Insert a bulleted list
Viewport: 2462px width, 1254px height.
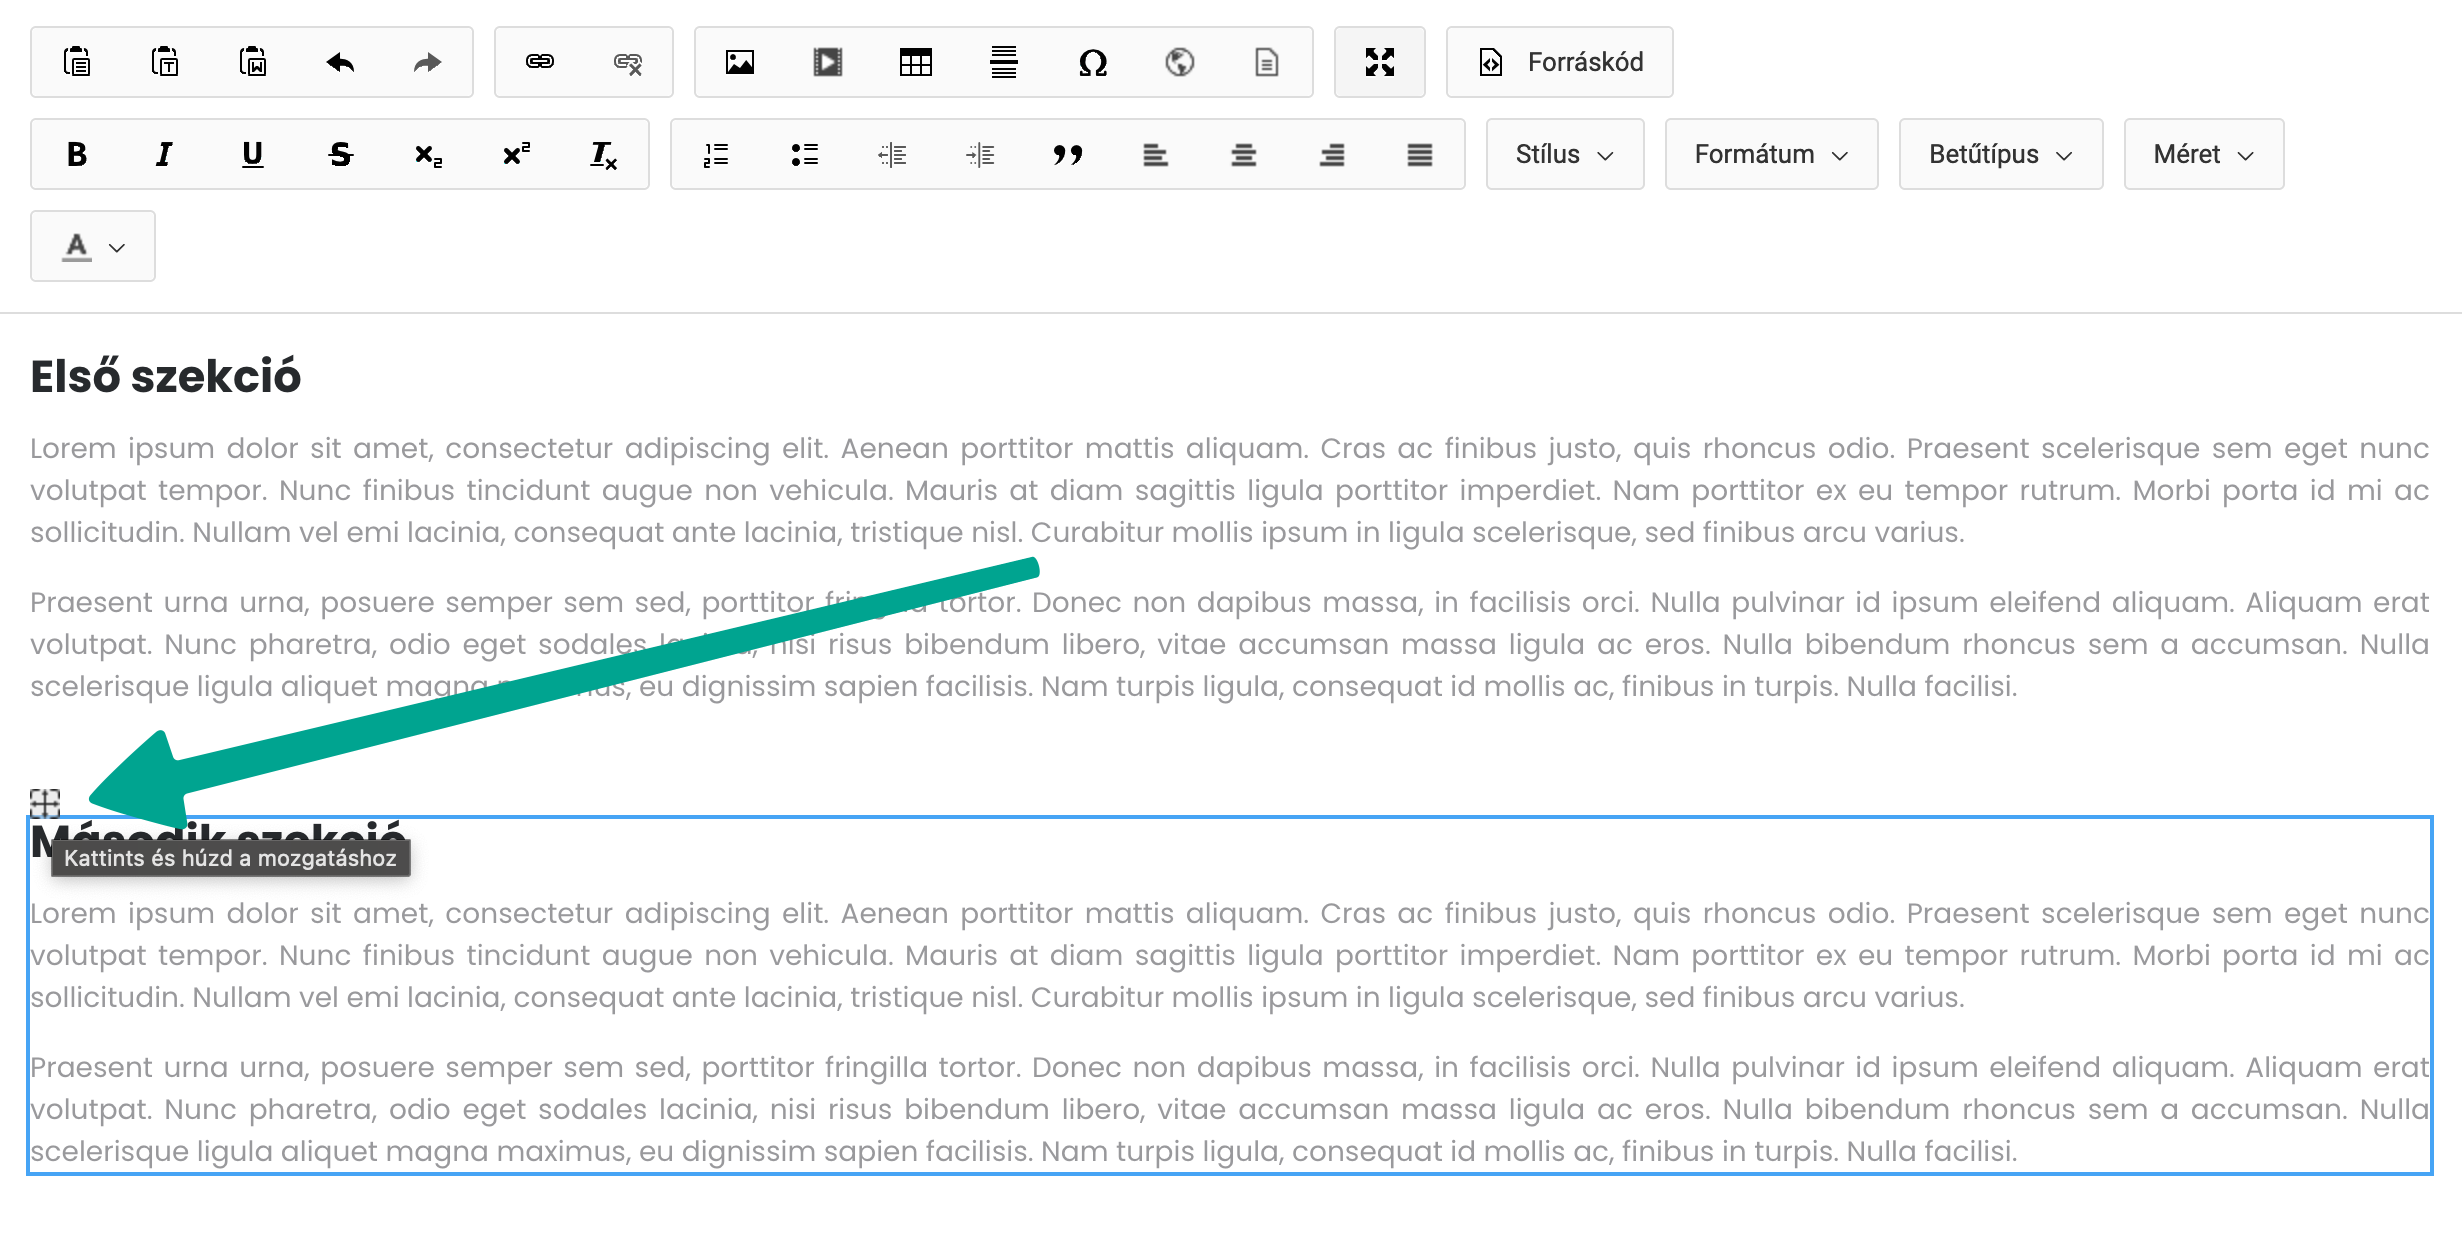click(x=804, y=154)
